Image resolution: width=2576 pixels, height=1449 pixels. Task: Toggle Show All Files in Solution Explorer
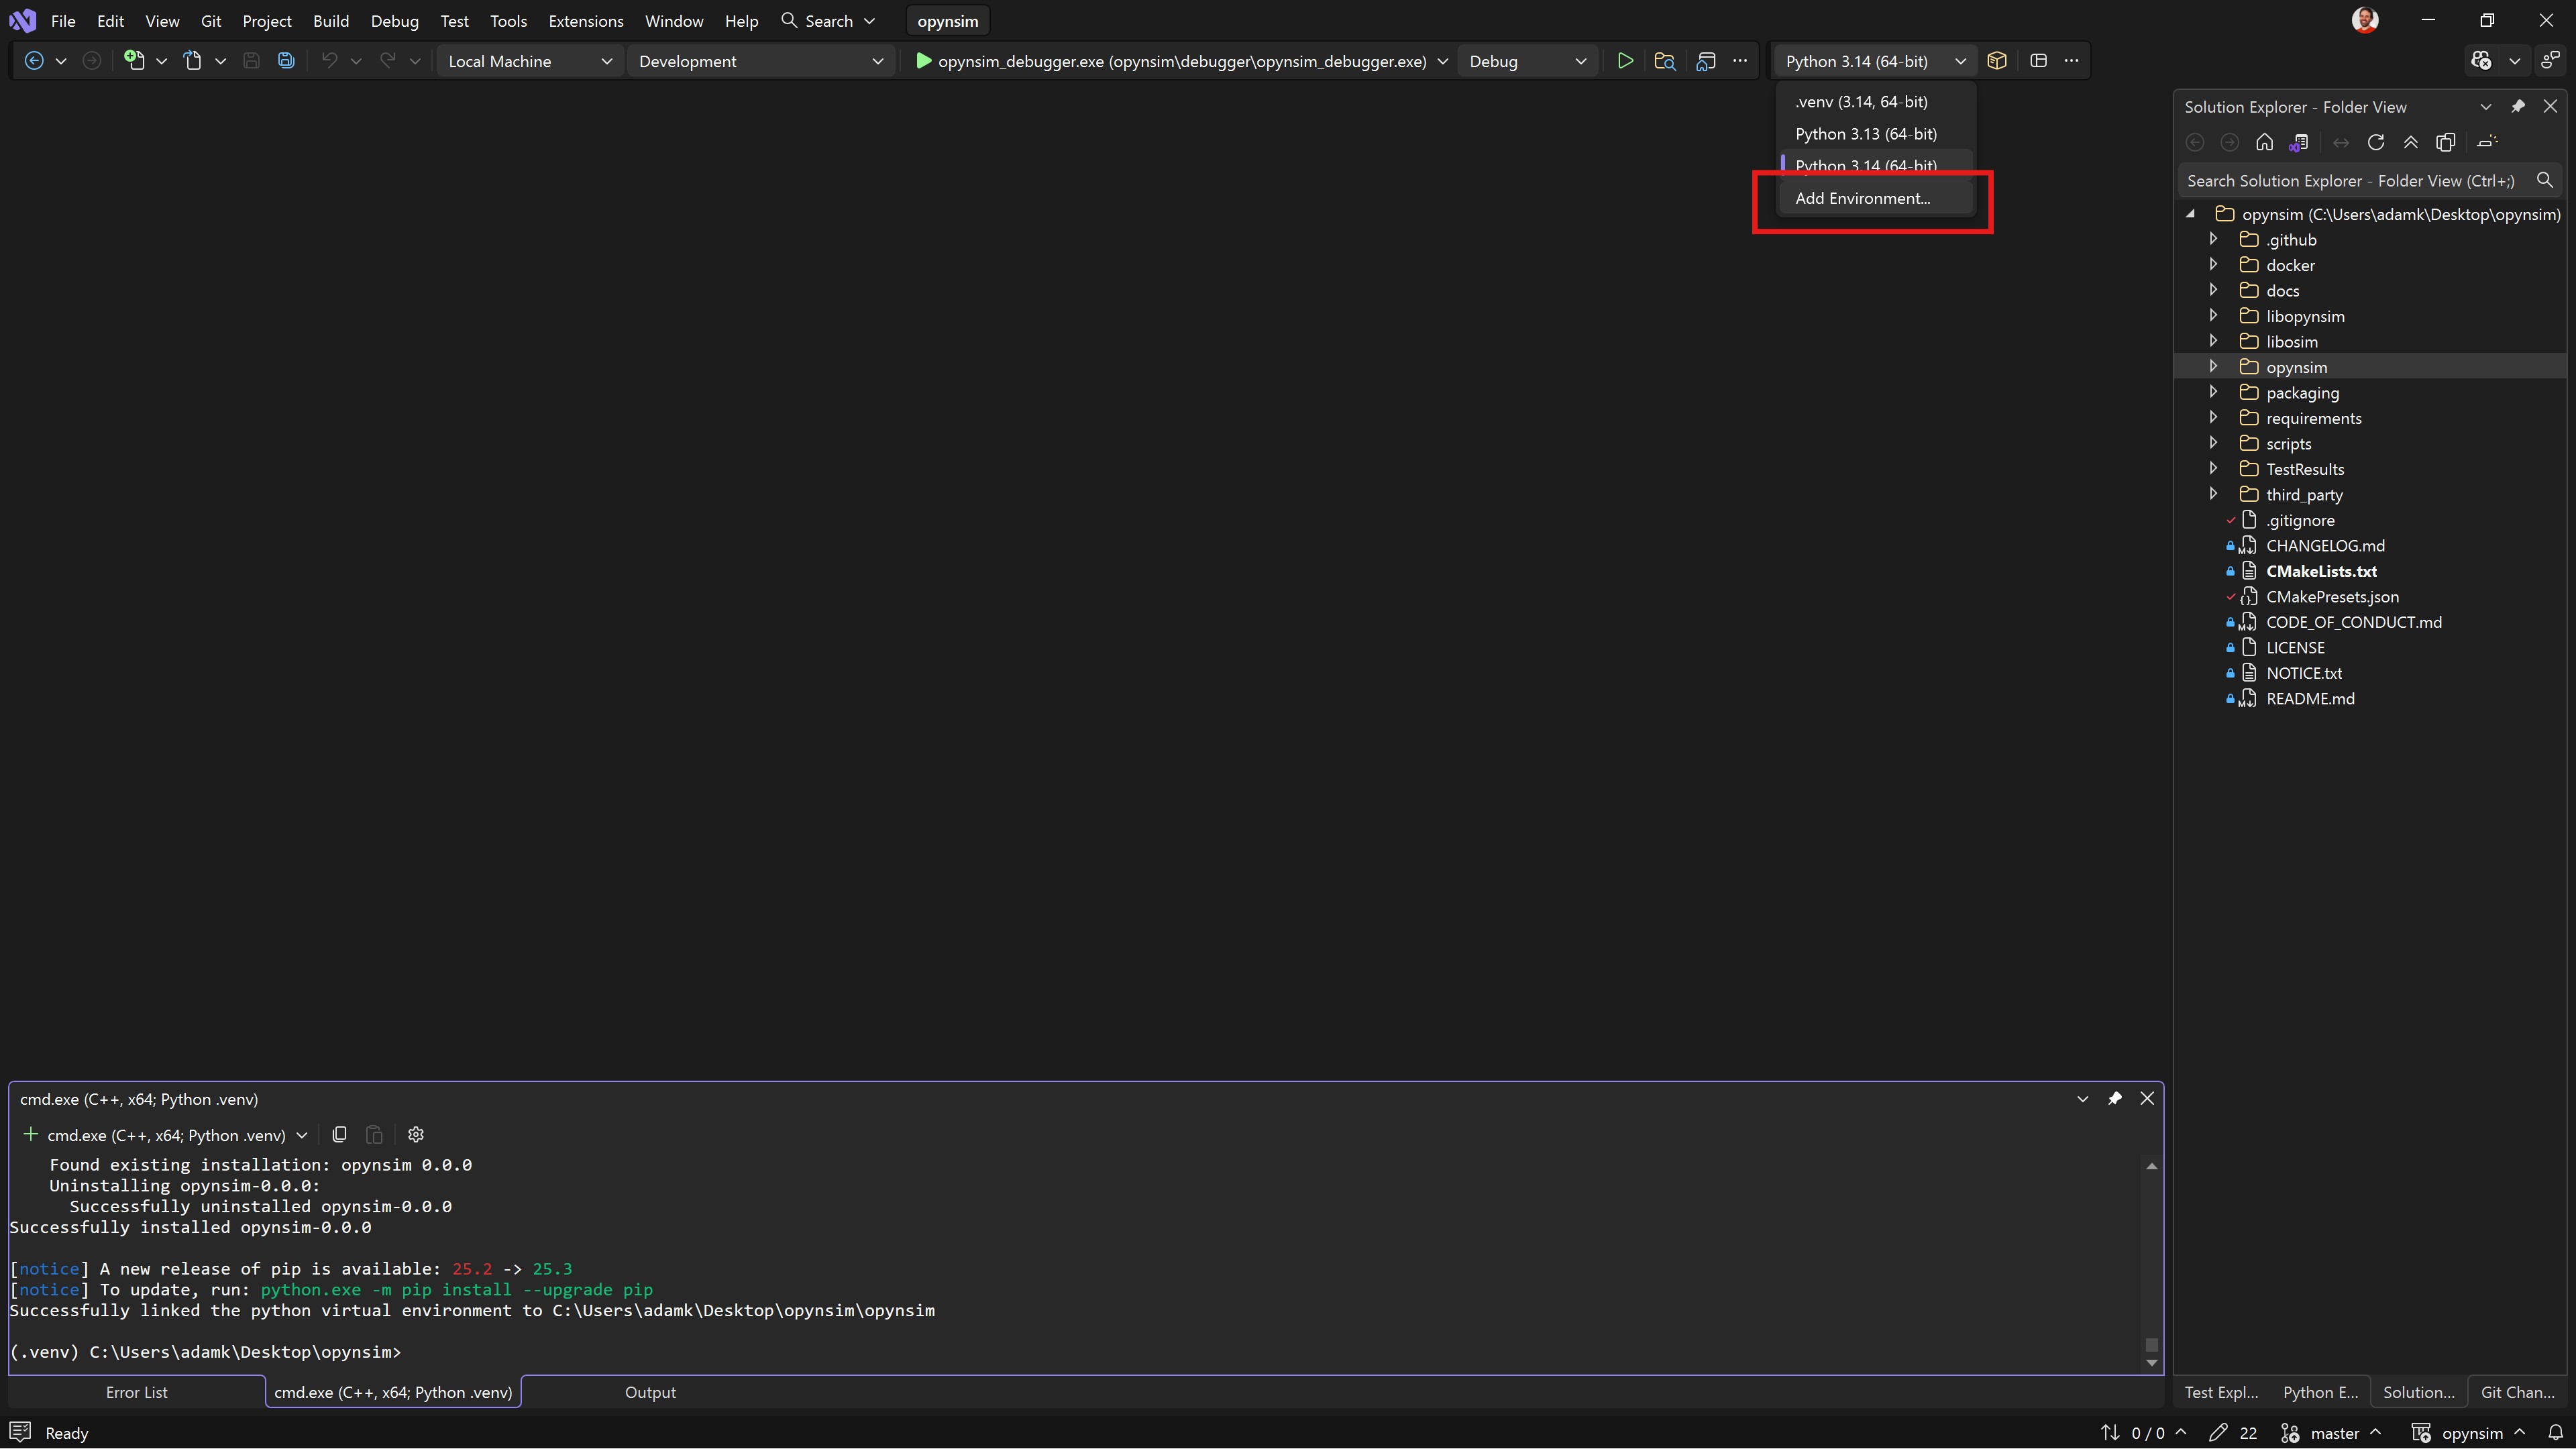(2446, 142)
